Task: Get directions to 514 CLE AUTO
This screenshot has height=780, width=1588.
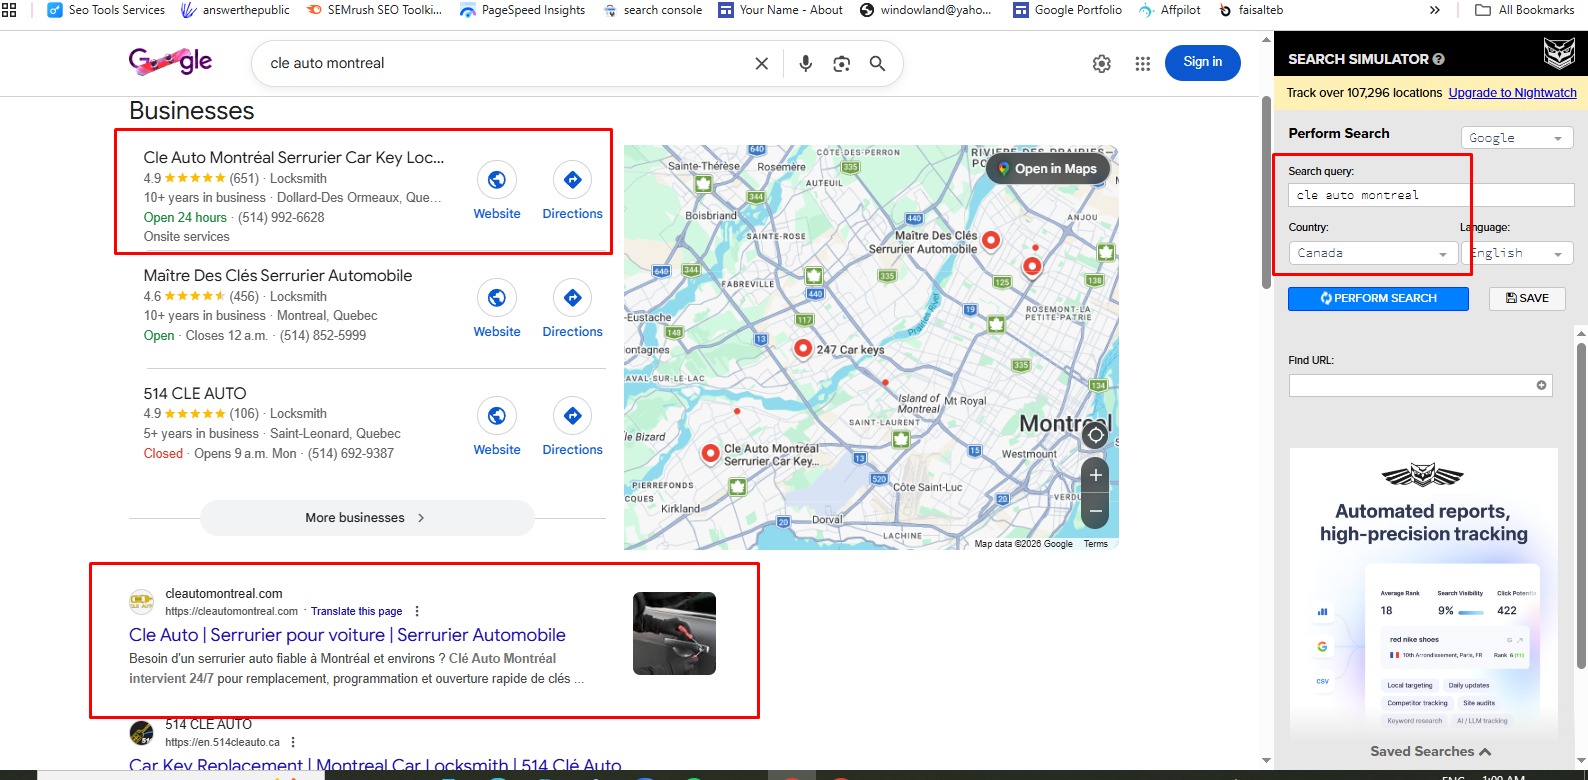Action: tap(572, 426)
